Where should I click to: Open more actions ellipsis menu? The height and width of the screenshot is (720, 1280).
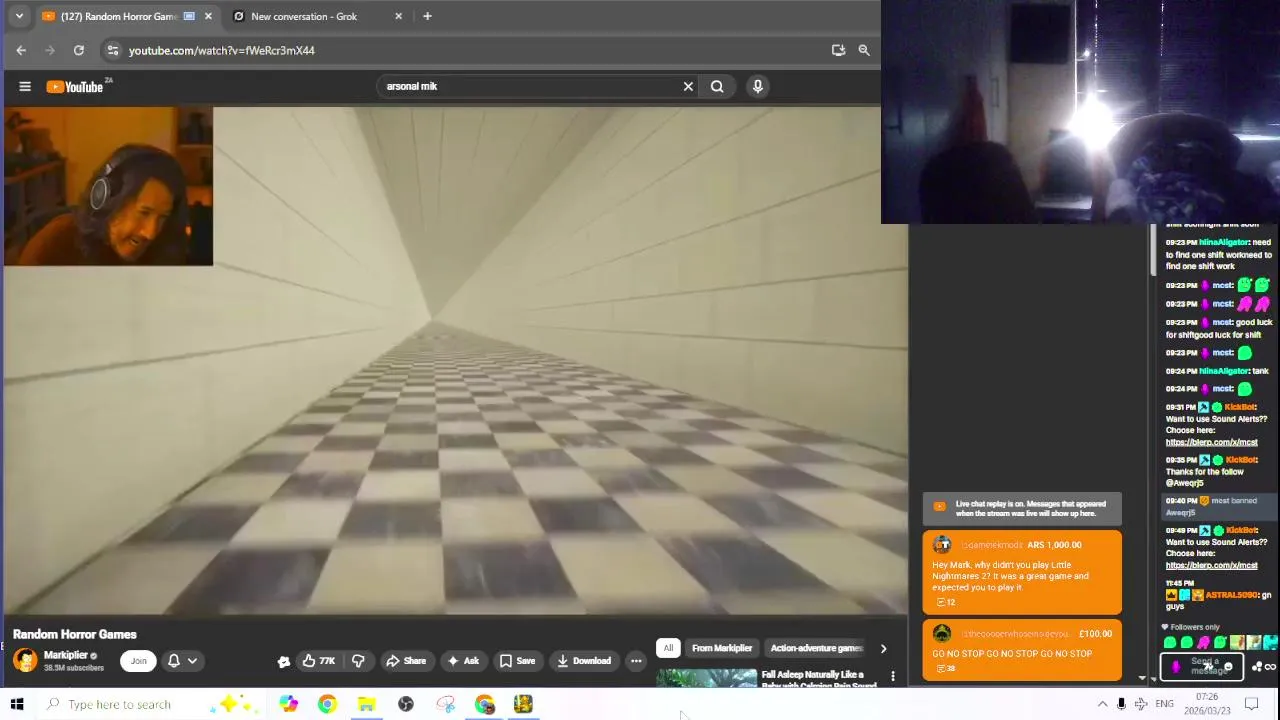click(636, 660)
